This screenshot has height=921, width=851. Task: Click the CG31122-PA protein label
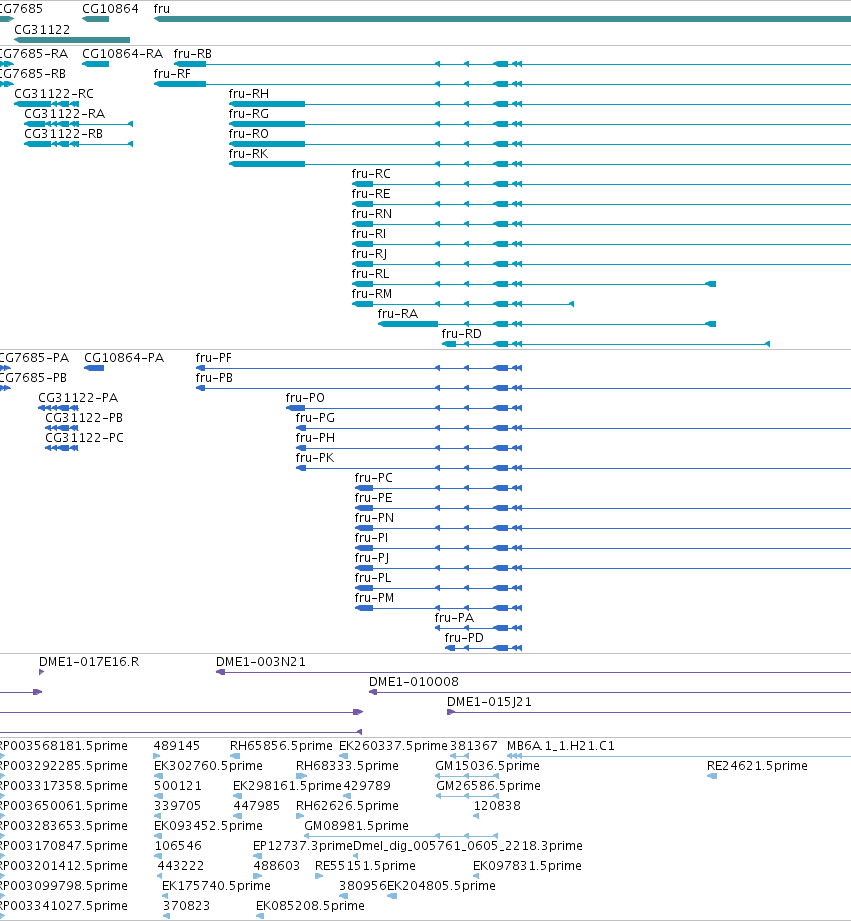click(x=78, y=398)
